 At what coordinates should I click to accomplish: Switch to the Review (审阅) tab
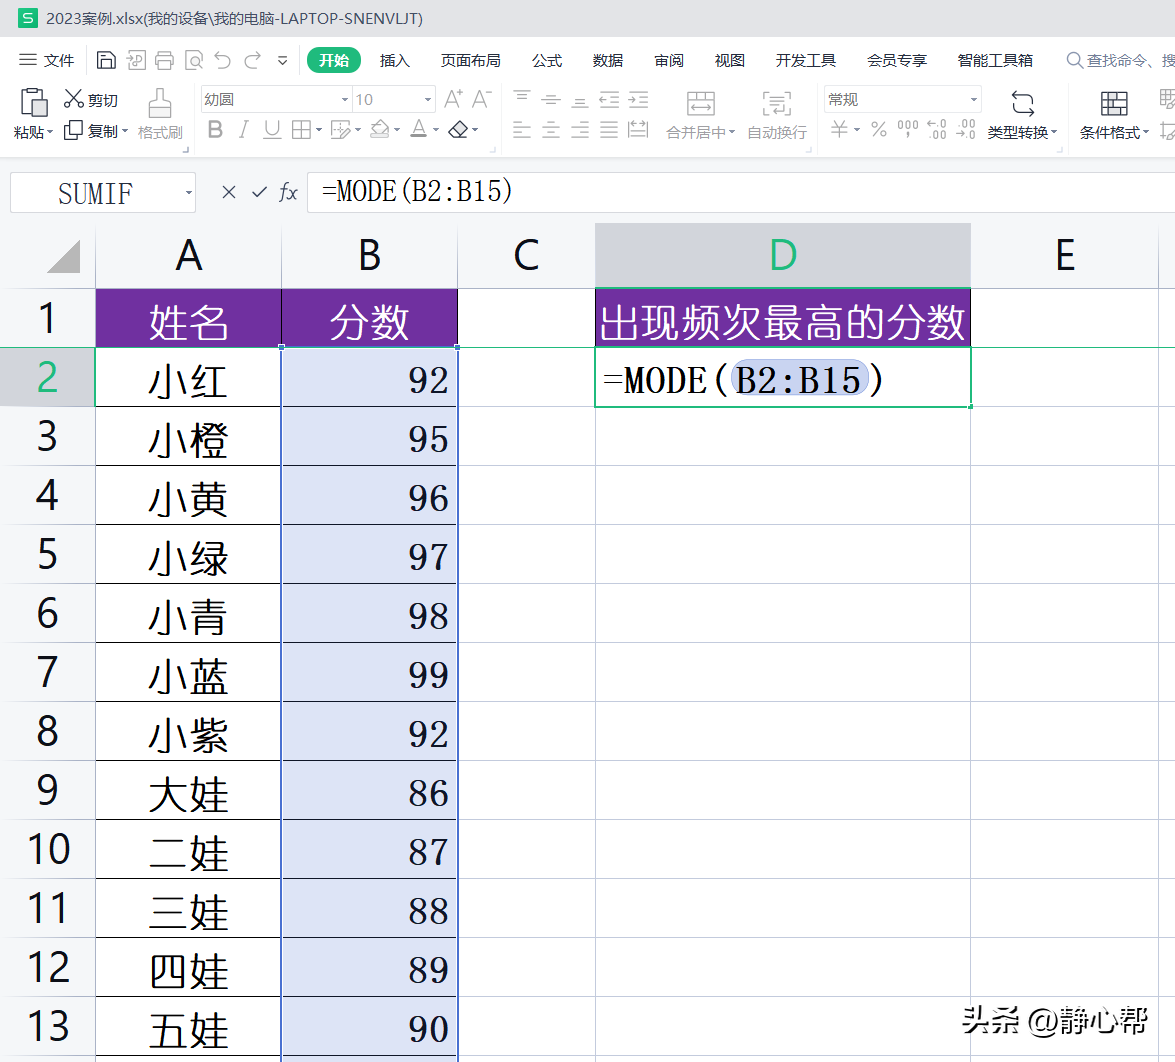[x=668, y=61]
